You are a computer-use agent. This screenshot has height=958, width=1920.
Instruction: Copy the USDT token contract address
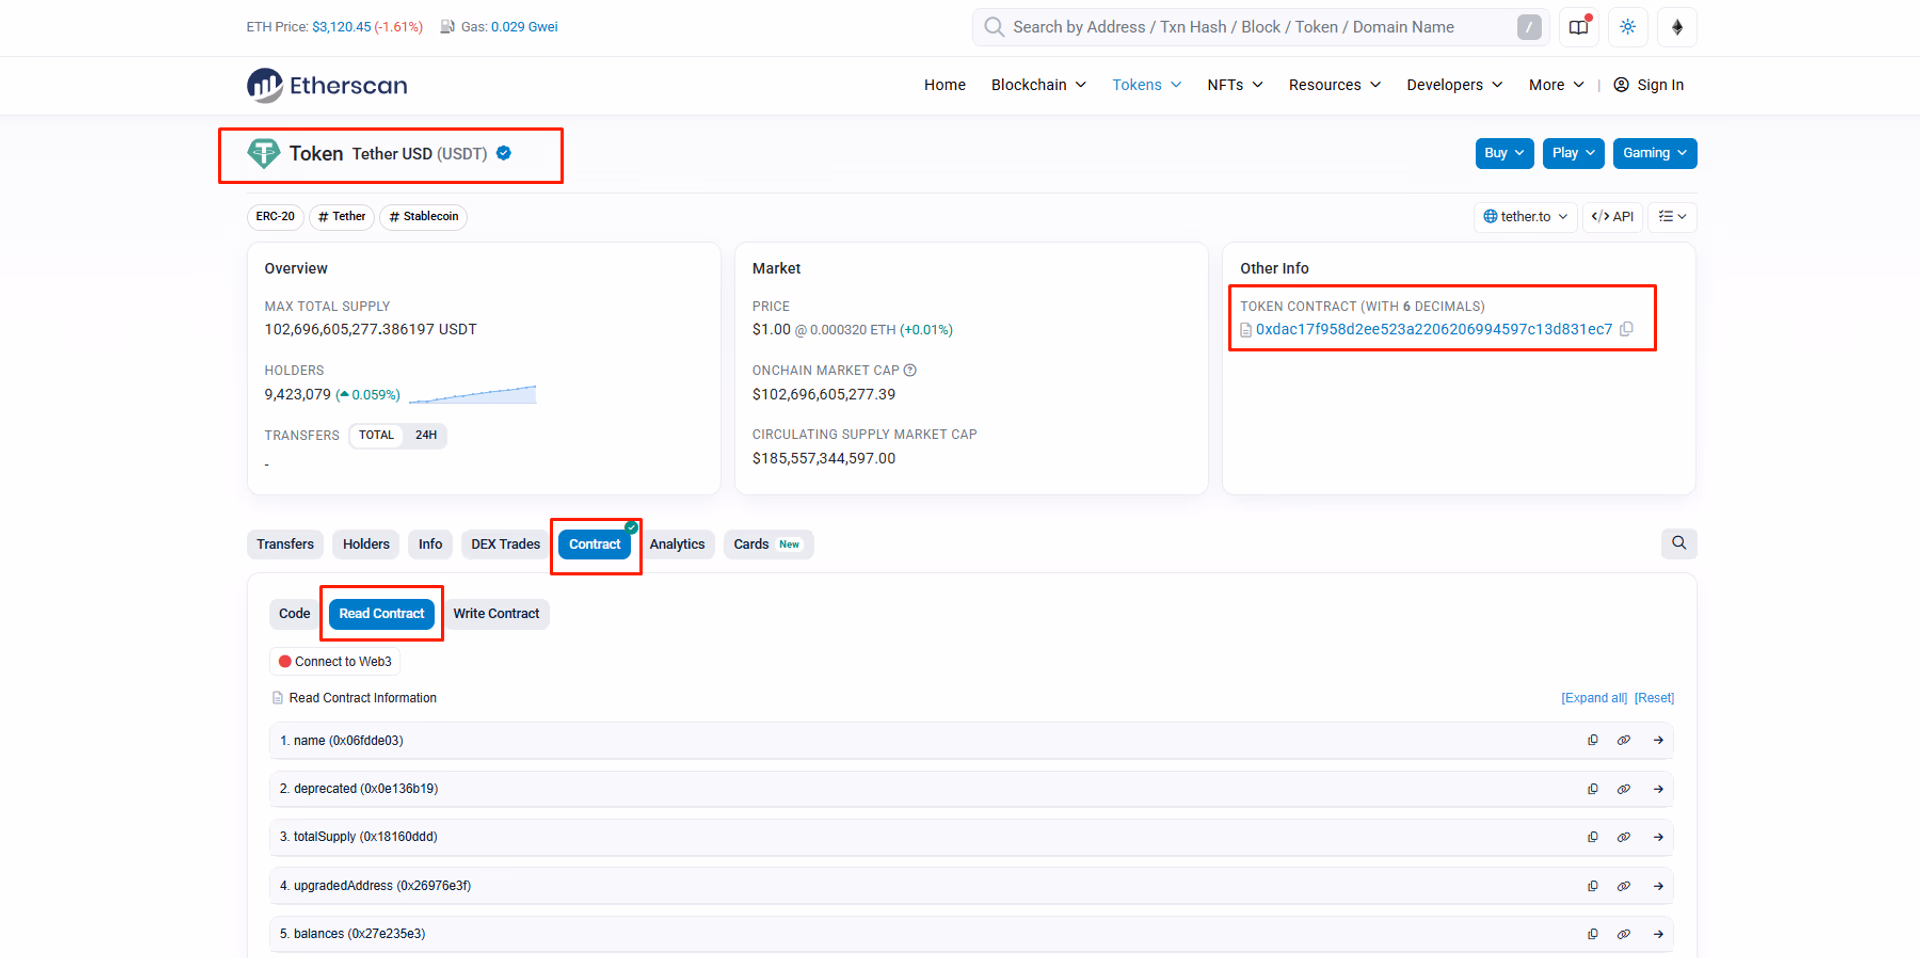pyautogui.click(x=1627, y=329)
